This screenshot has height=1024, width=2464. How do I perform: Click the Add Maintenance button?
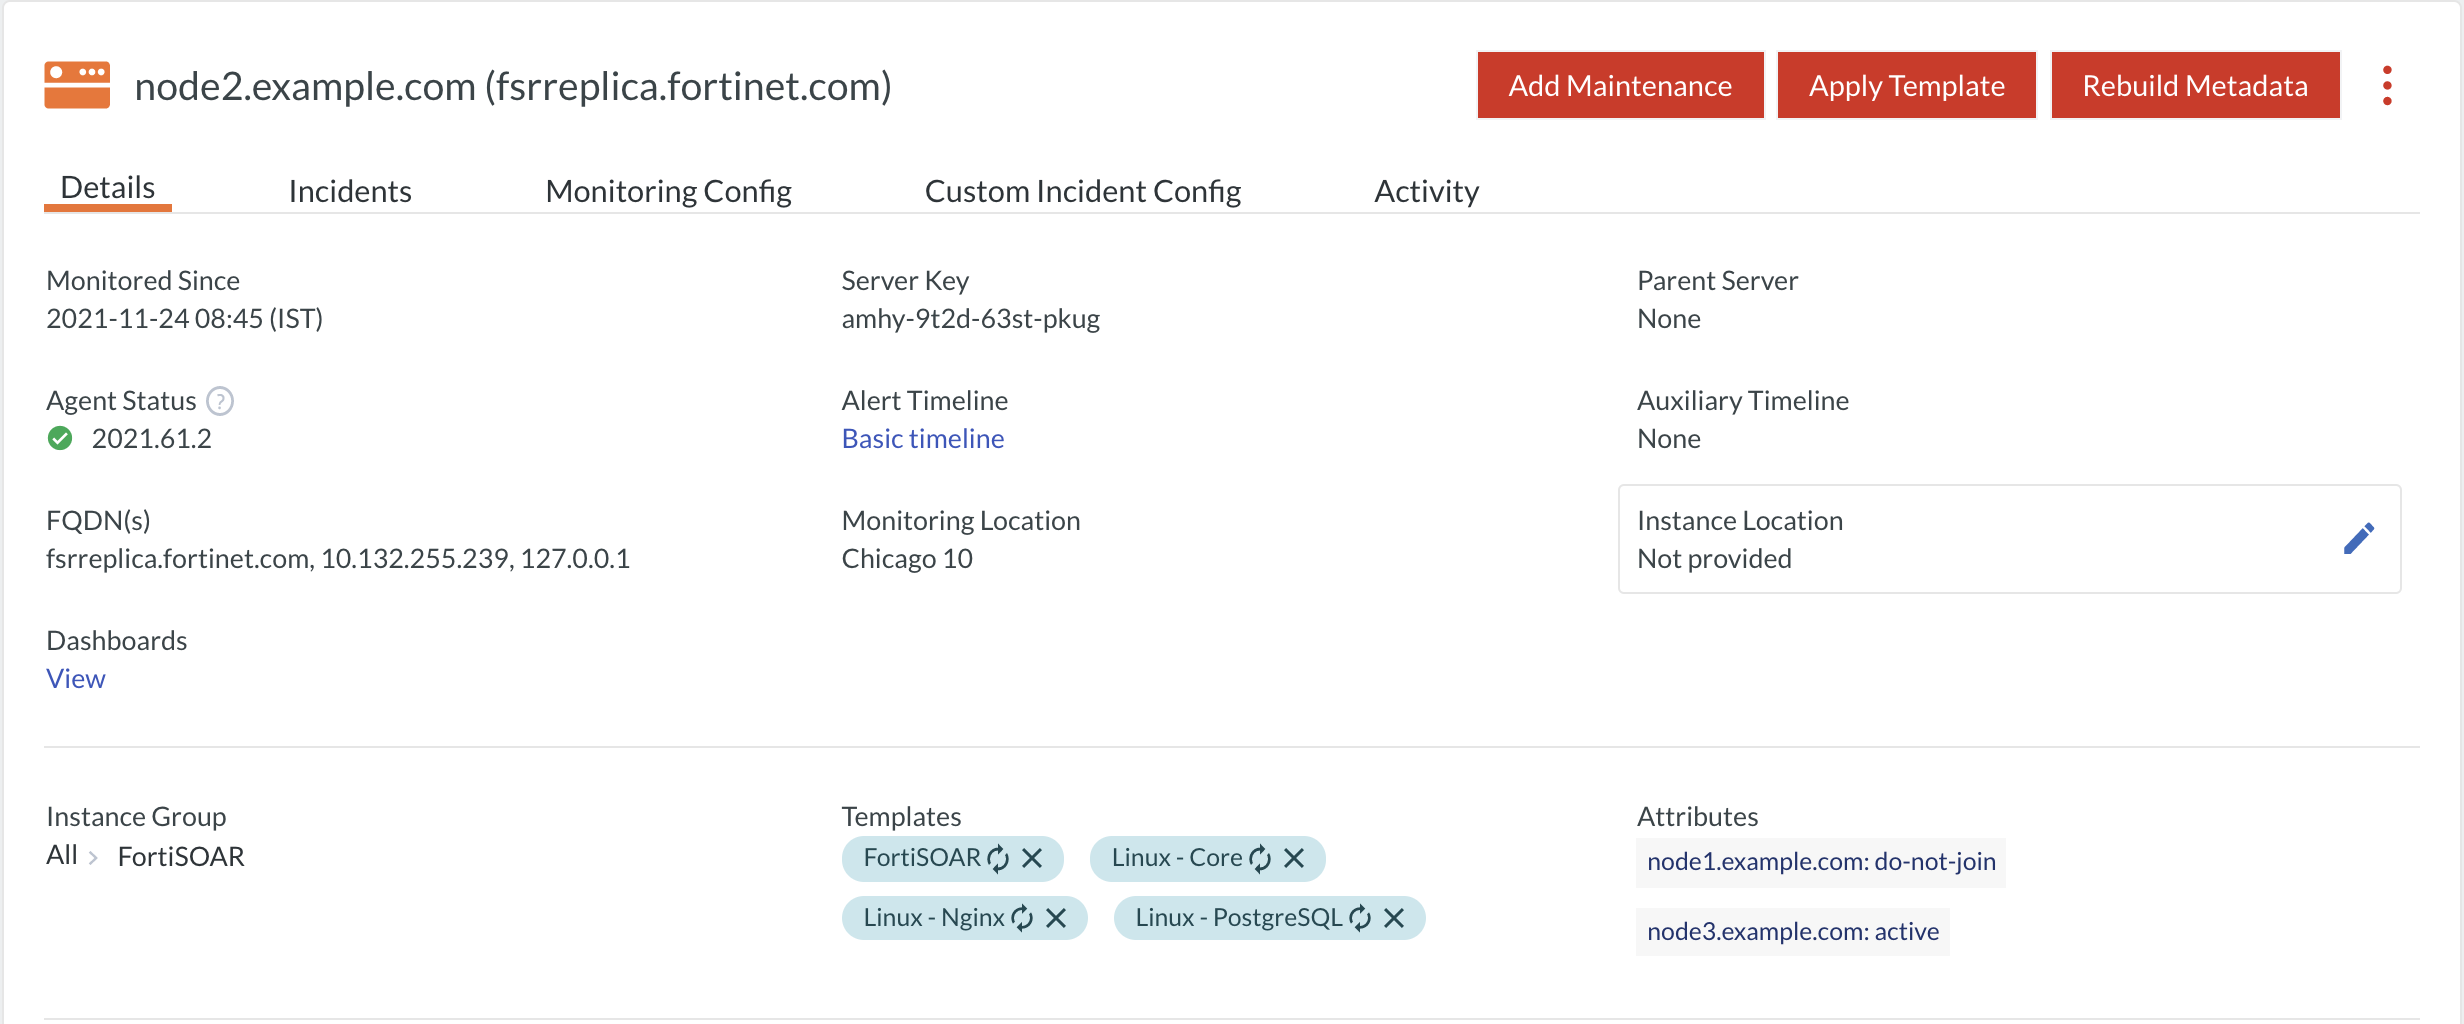coord(1620,85)
